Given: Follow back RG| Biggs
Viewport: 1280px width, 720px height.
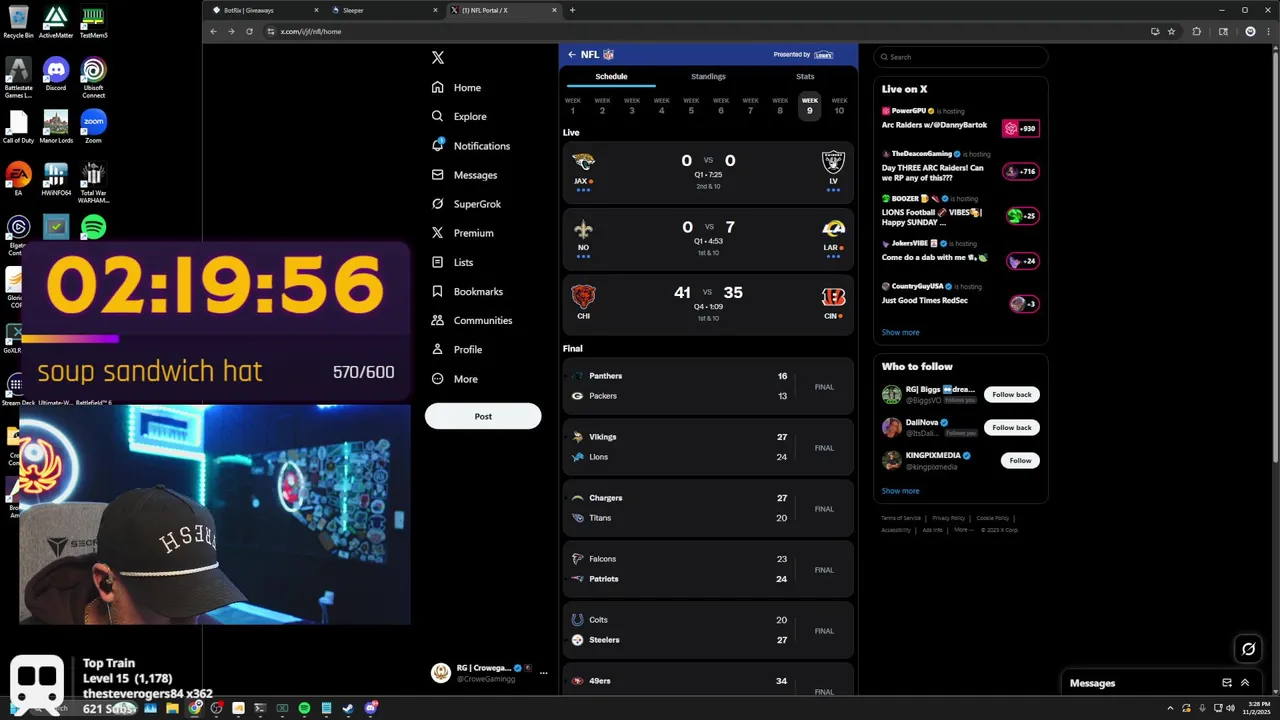Looking at the screenshot, I should point(1012,394).
